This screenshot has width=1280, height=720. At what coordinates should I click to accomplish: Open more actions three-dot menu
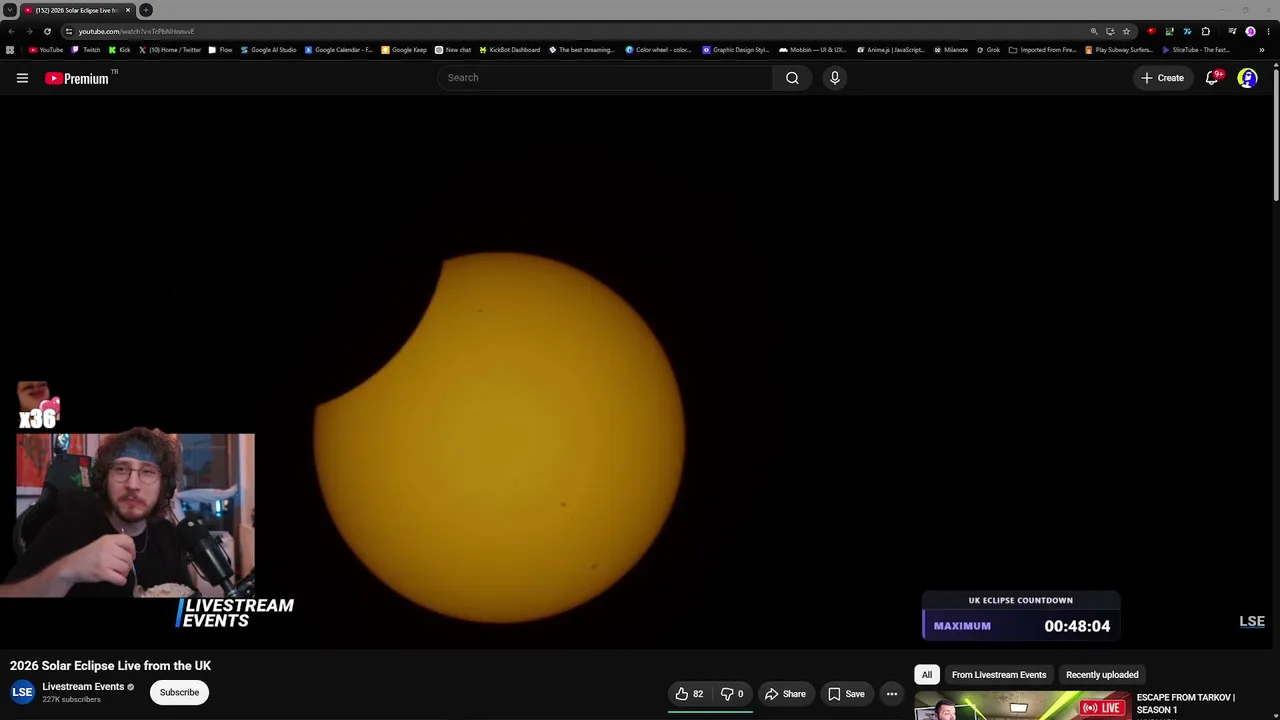[x=892, y=694]
